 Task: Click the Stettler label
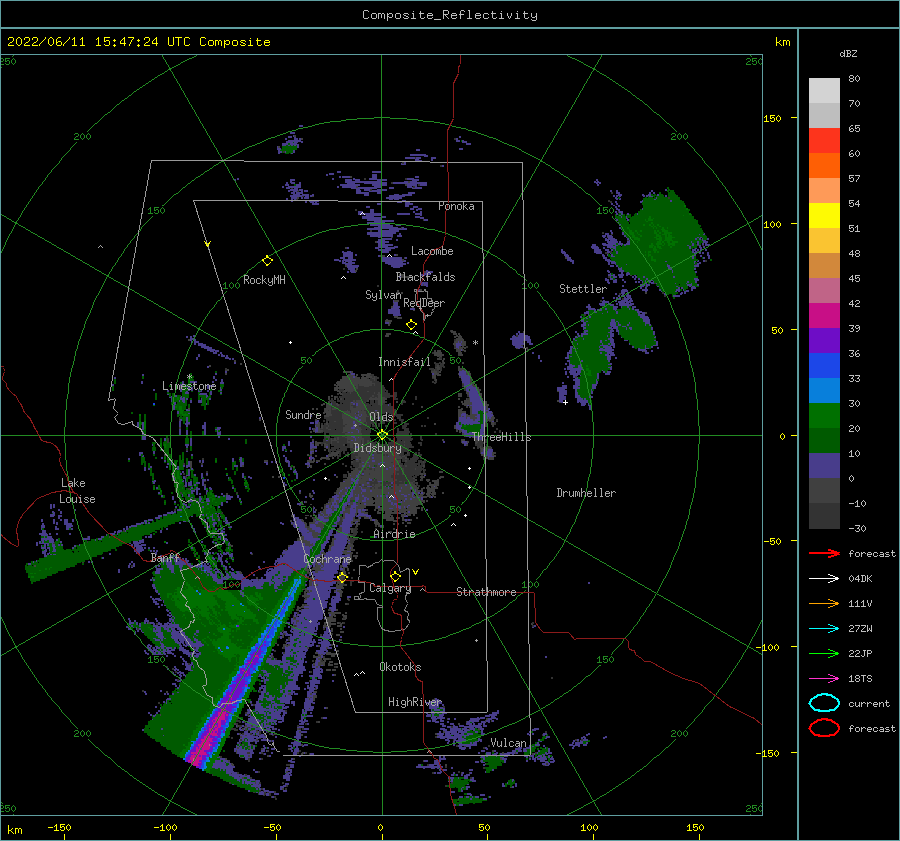(583, 289)
